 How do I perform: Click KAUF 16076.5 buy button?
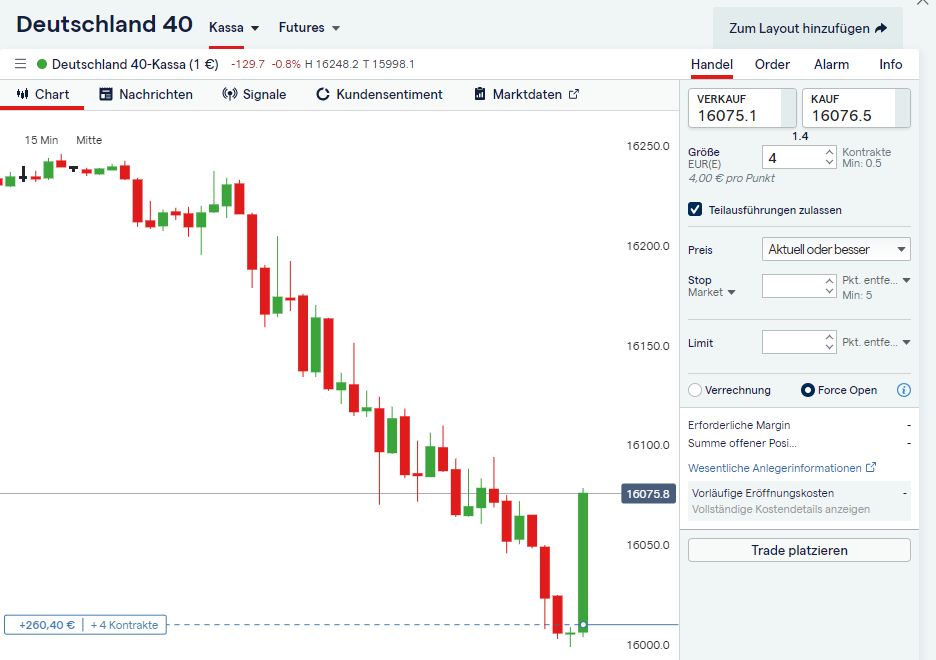pos(856,108)
